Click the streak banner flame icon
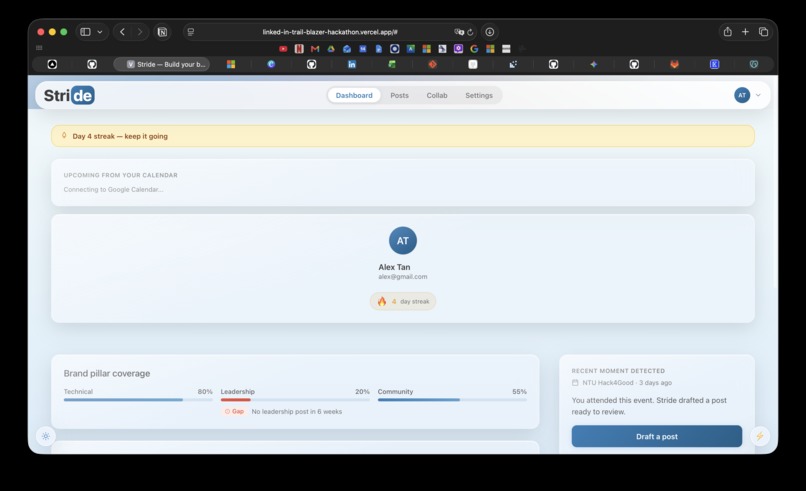Viewport: 806px width, 491px height. (x=64, y=135)
